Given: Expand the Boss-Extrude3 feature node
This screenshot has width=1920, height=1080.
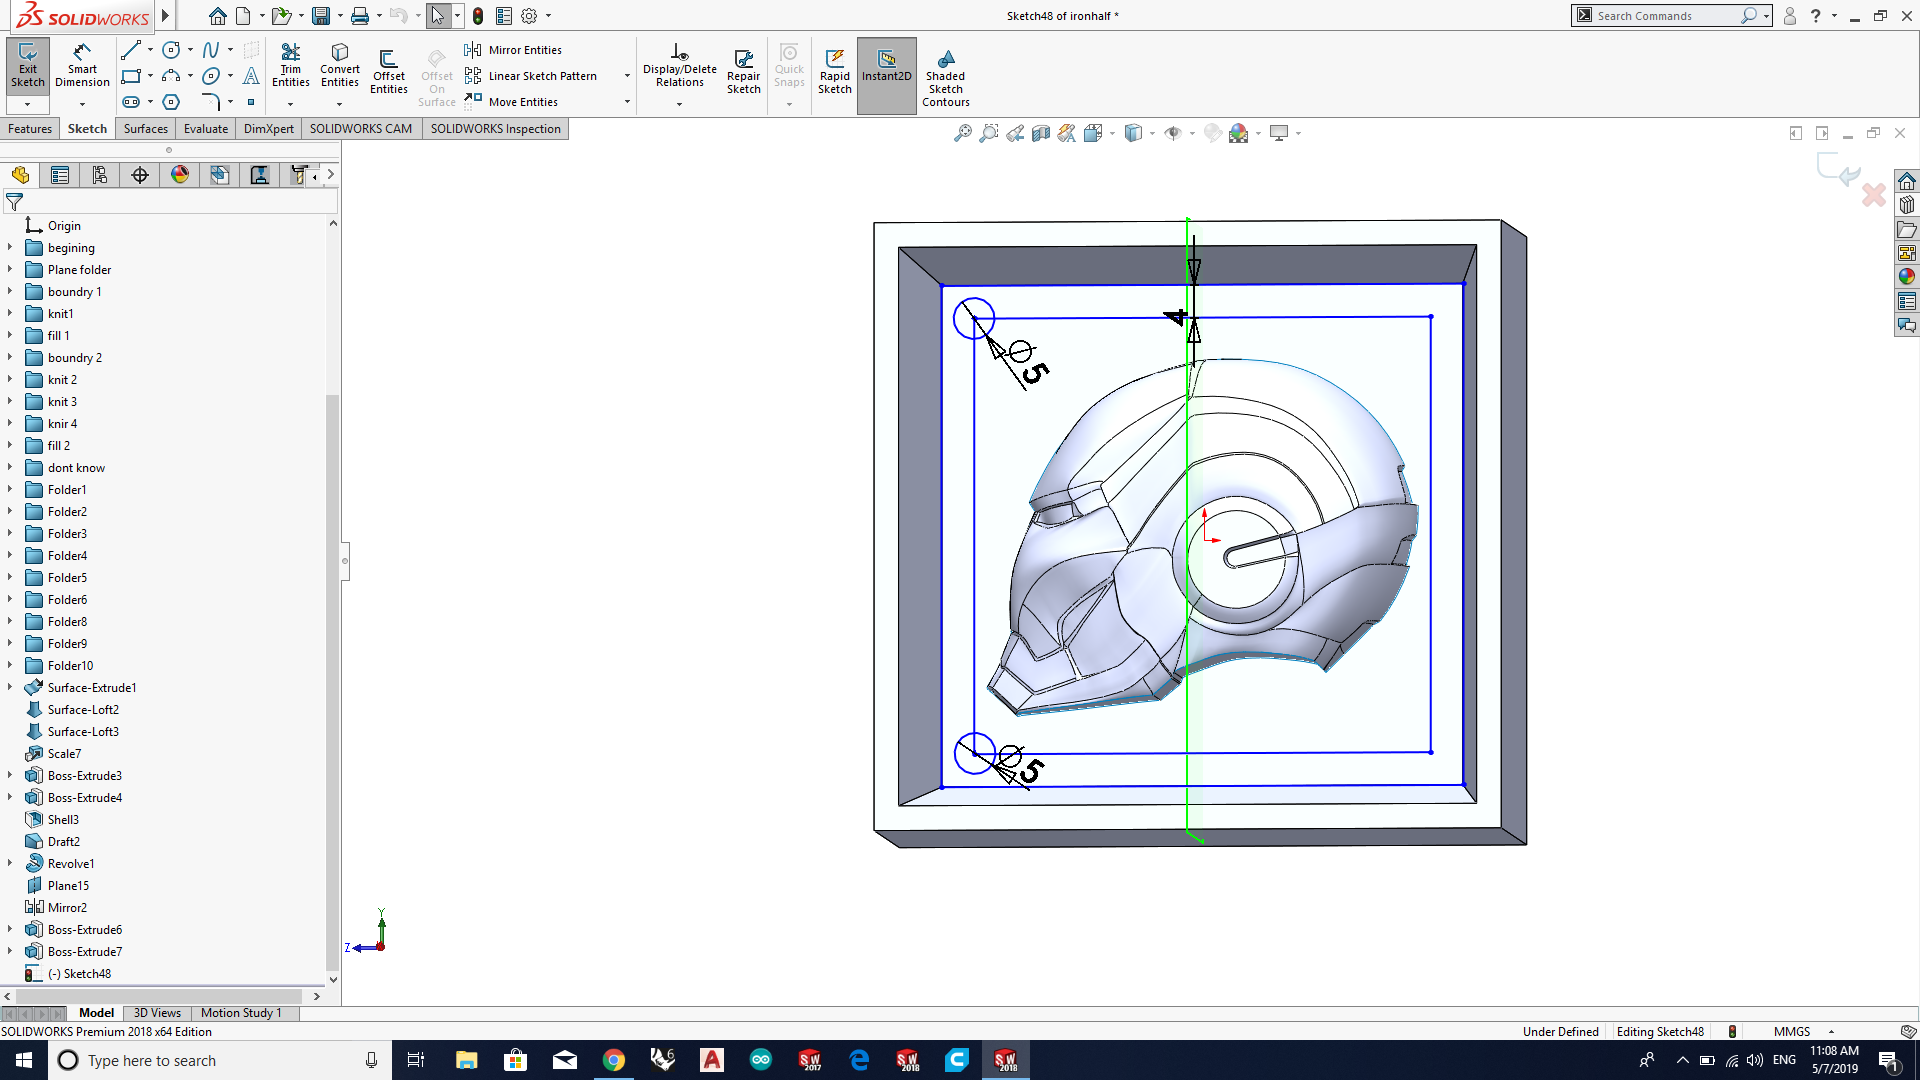Looking at the screenshot, I should (x=10, y=775).
